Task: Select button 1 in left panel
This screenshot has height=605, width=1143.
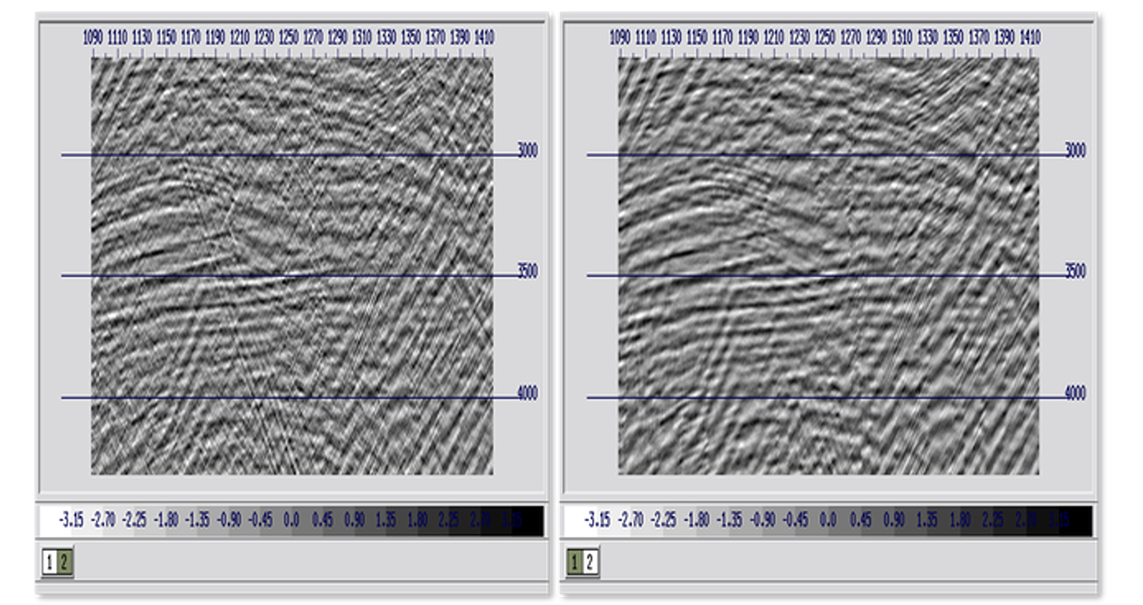Action: (49, 563)
